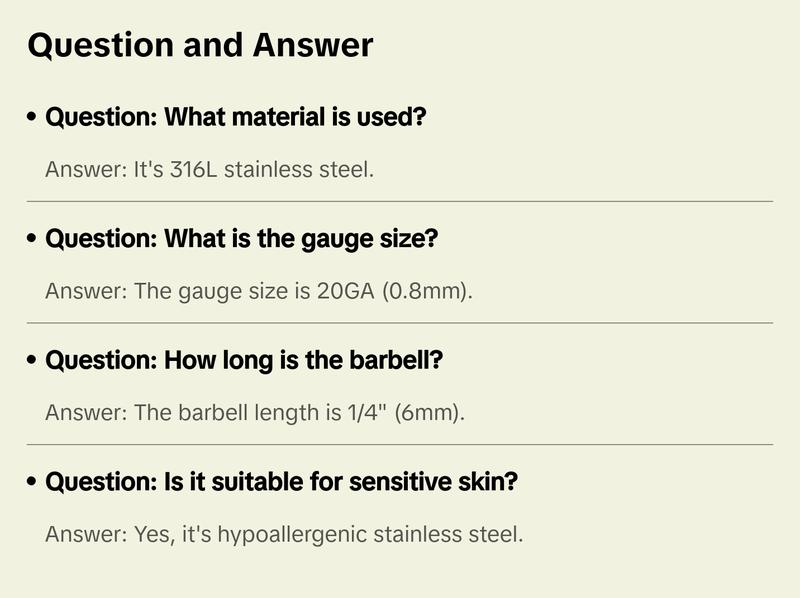Click the barbell length answer text

click(255, 412)
